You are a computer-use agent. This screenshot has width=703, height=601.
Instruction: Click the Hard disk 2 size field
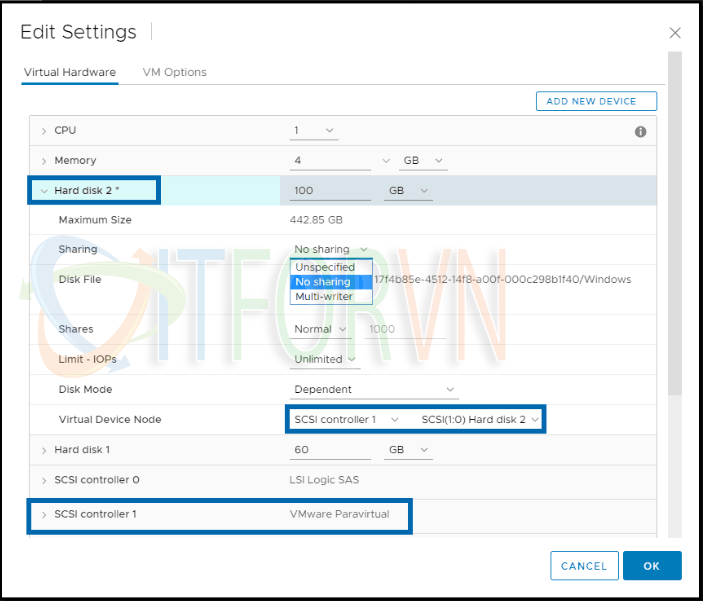[328, 191]
